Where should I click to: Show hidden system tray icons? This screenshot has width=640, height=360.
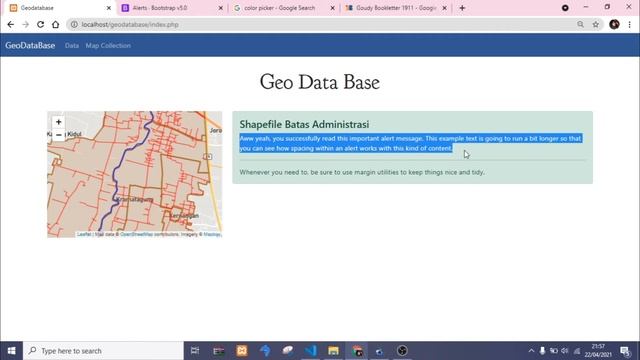tap(531, 351)
